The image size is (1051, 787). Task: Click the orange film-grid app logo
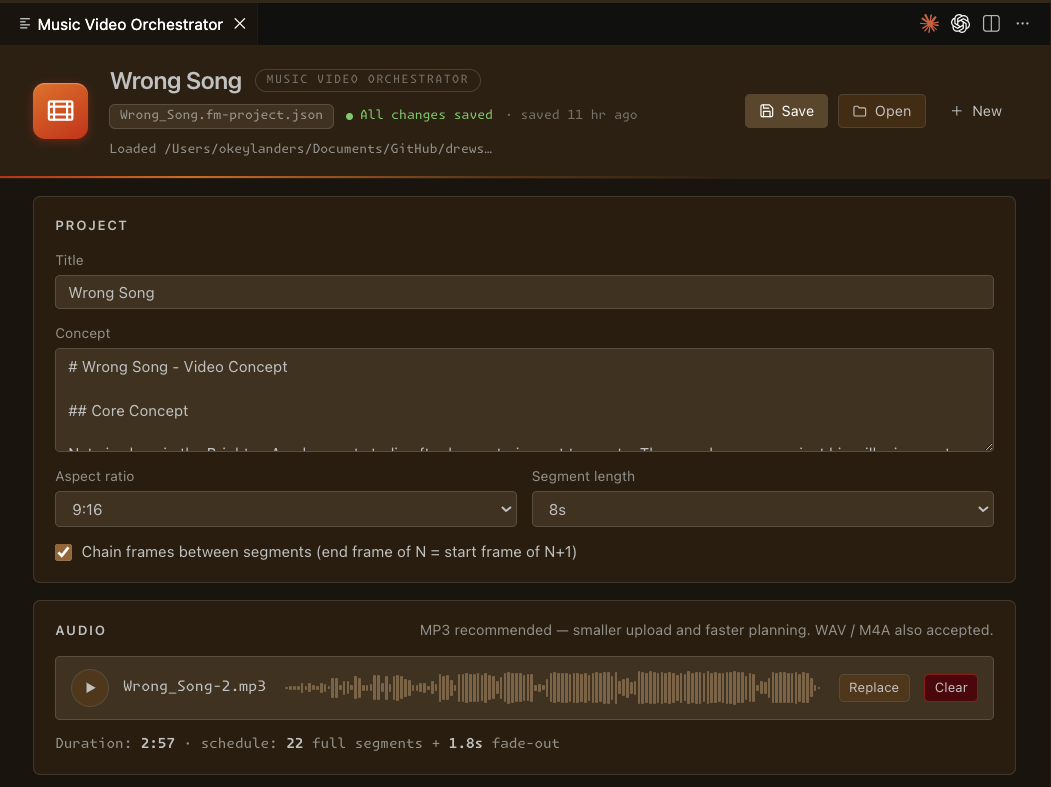click(60, 111)
